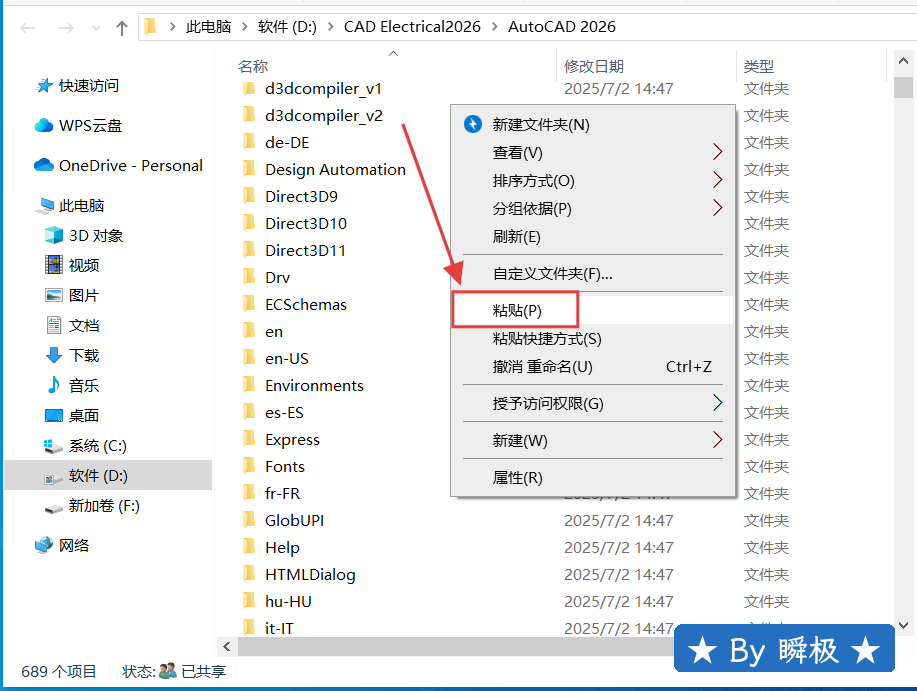917x691 pixels.
Task: Click the 新建文件夹(N) blue icon
Action: coord(473,125)
